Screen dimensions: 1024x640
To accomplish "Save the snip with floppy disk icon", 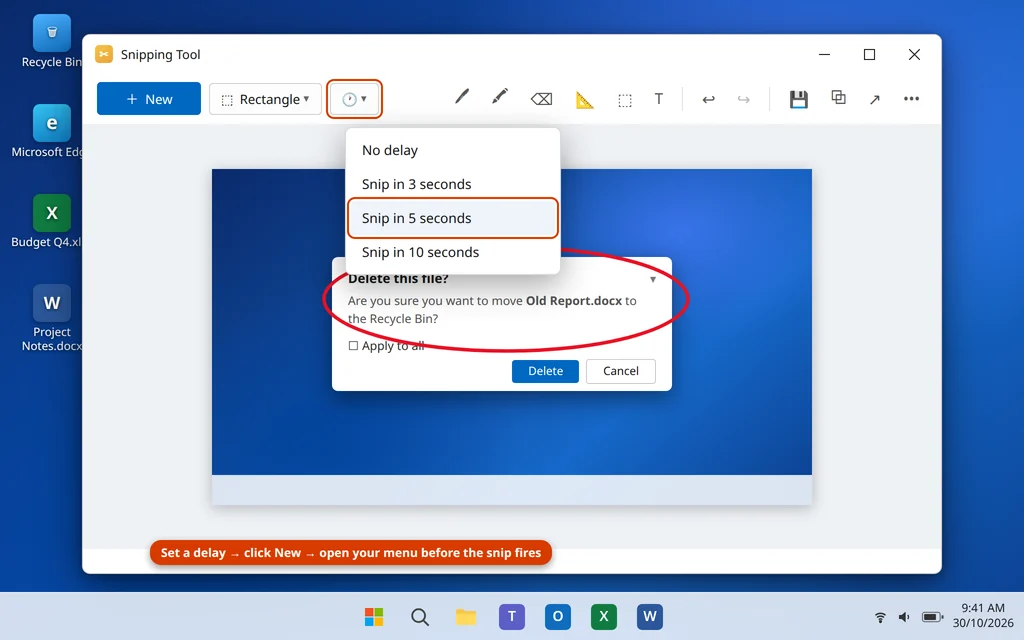I will click(x=798, y=99).
